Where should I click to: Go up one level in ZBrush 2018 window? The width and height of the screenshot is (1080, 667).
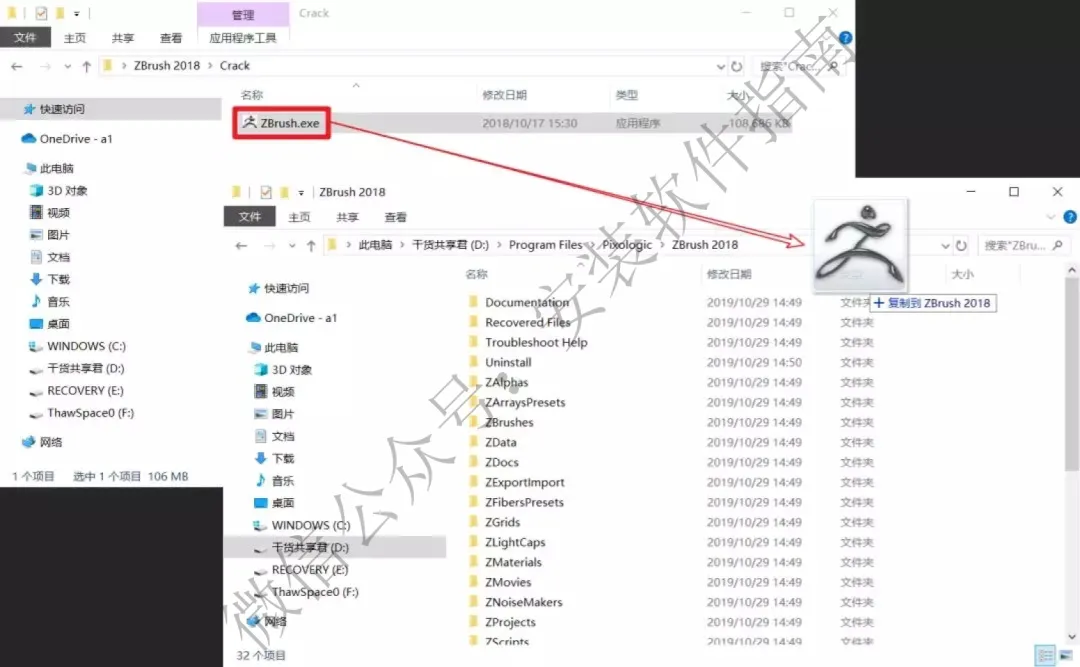pos(311,245)
